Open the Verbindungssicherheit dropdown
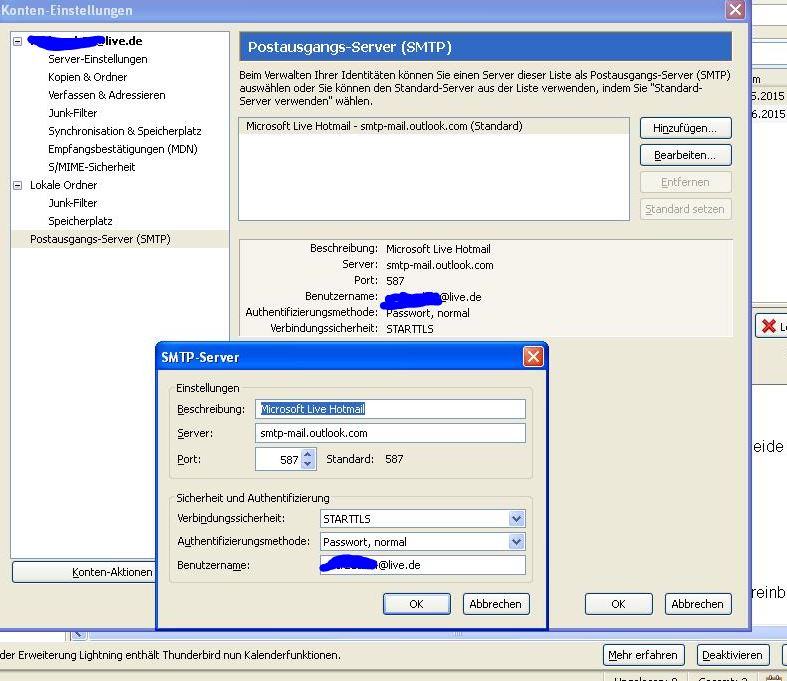Screen dimensions: 787x681 (423, 519)
